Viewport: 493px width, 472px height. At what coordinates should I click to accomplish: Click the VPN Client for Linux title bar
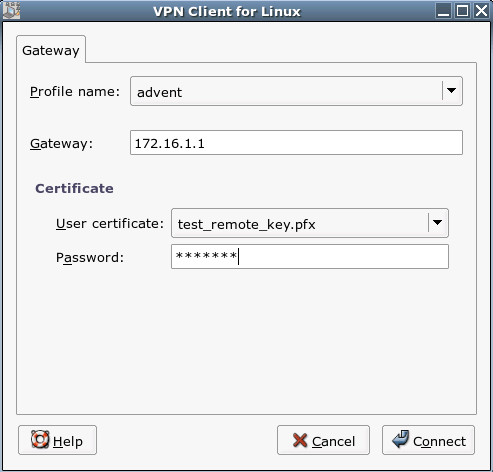pos(227,11)
